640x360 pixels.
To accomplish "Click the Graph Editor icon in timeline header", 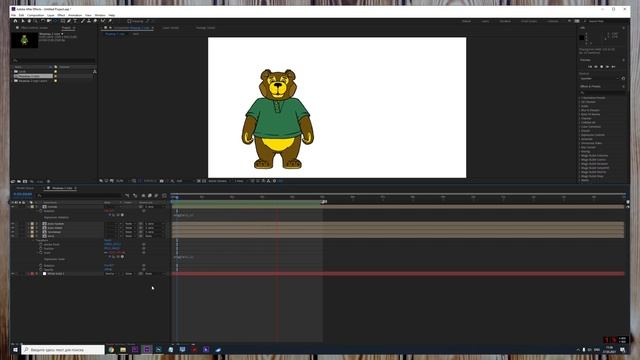I will [x=164, y=196].
